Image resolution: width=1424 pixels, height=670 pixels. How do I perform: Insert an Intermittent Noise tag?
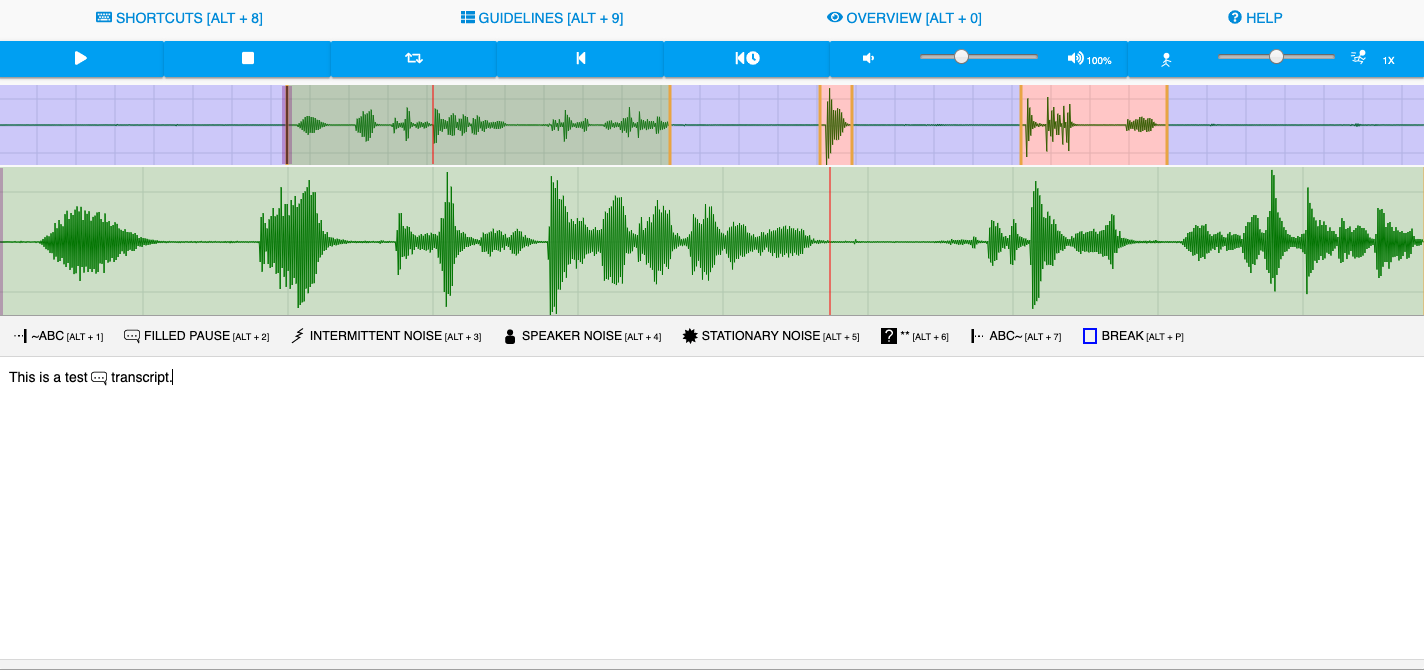tap(385, 336)
